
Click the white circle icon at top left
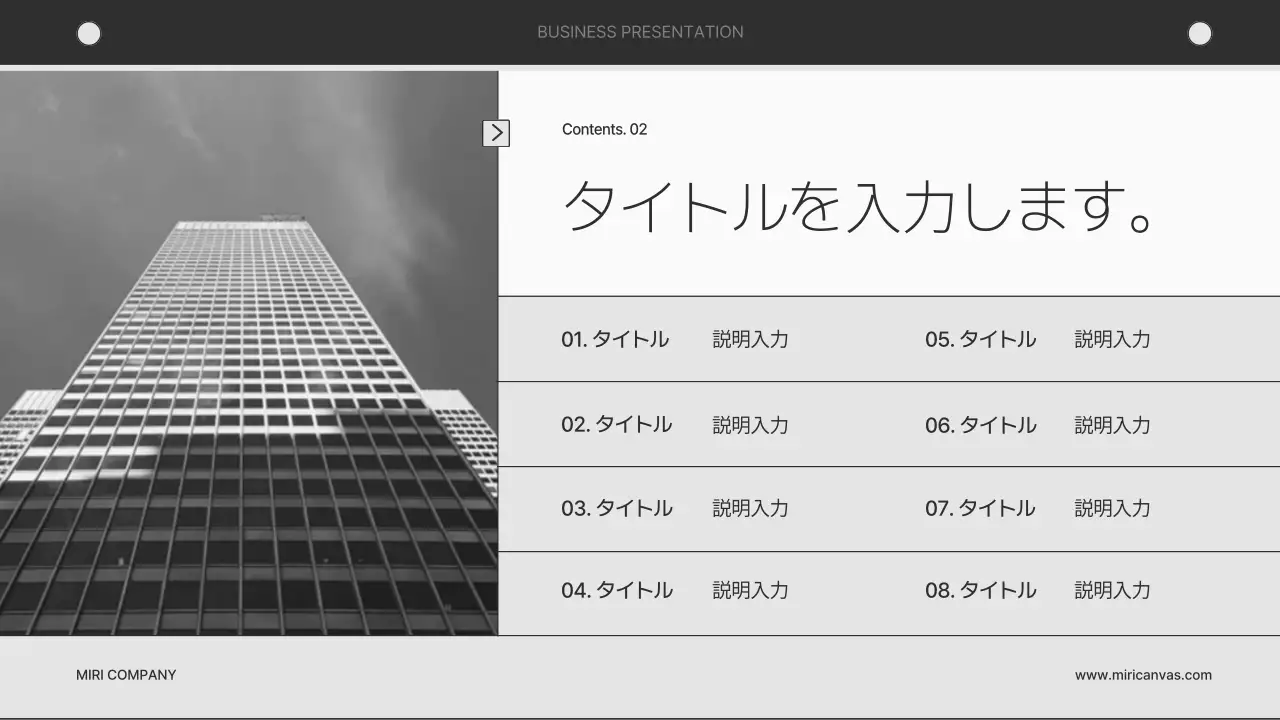[89, 33]
